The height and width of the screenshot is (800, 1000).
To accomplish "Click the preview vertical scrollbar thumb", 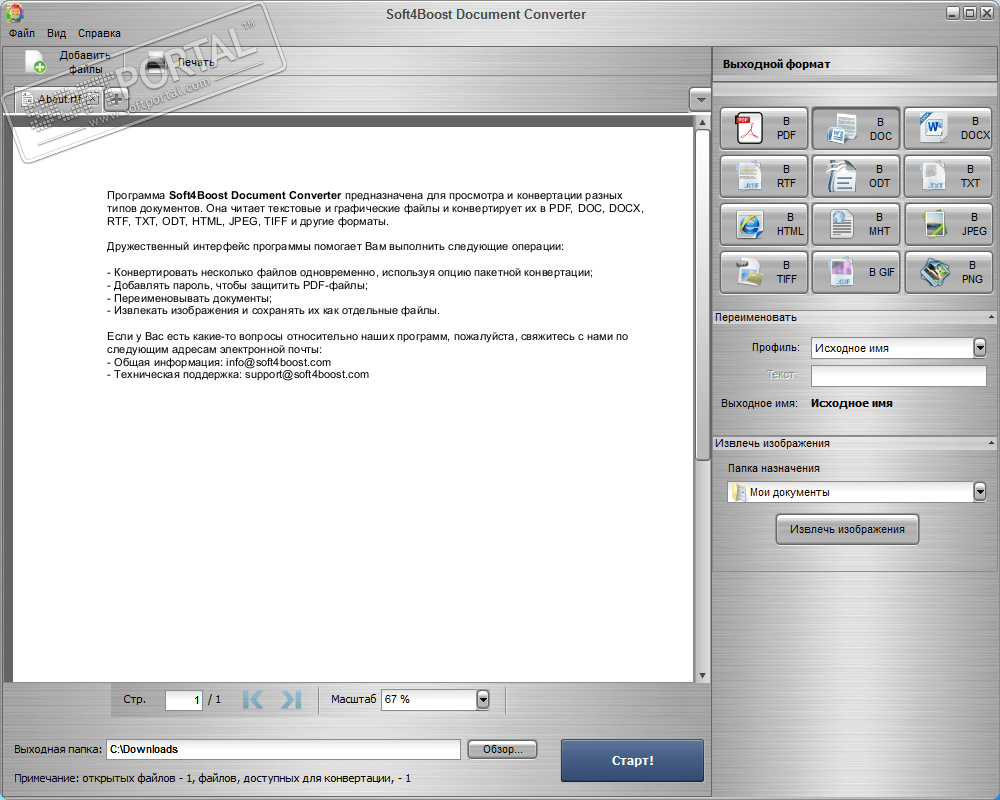I will click(x=702, y=295).
